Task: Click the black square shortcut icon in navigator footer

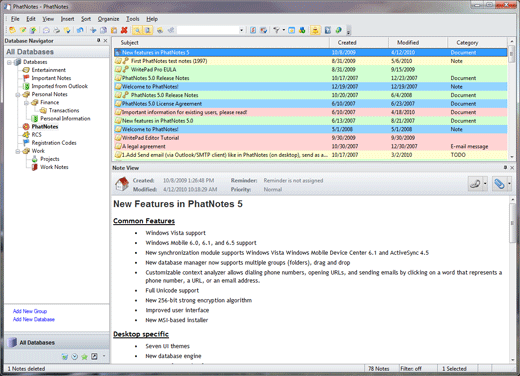Action: pos(94,357)
